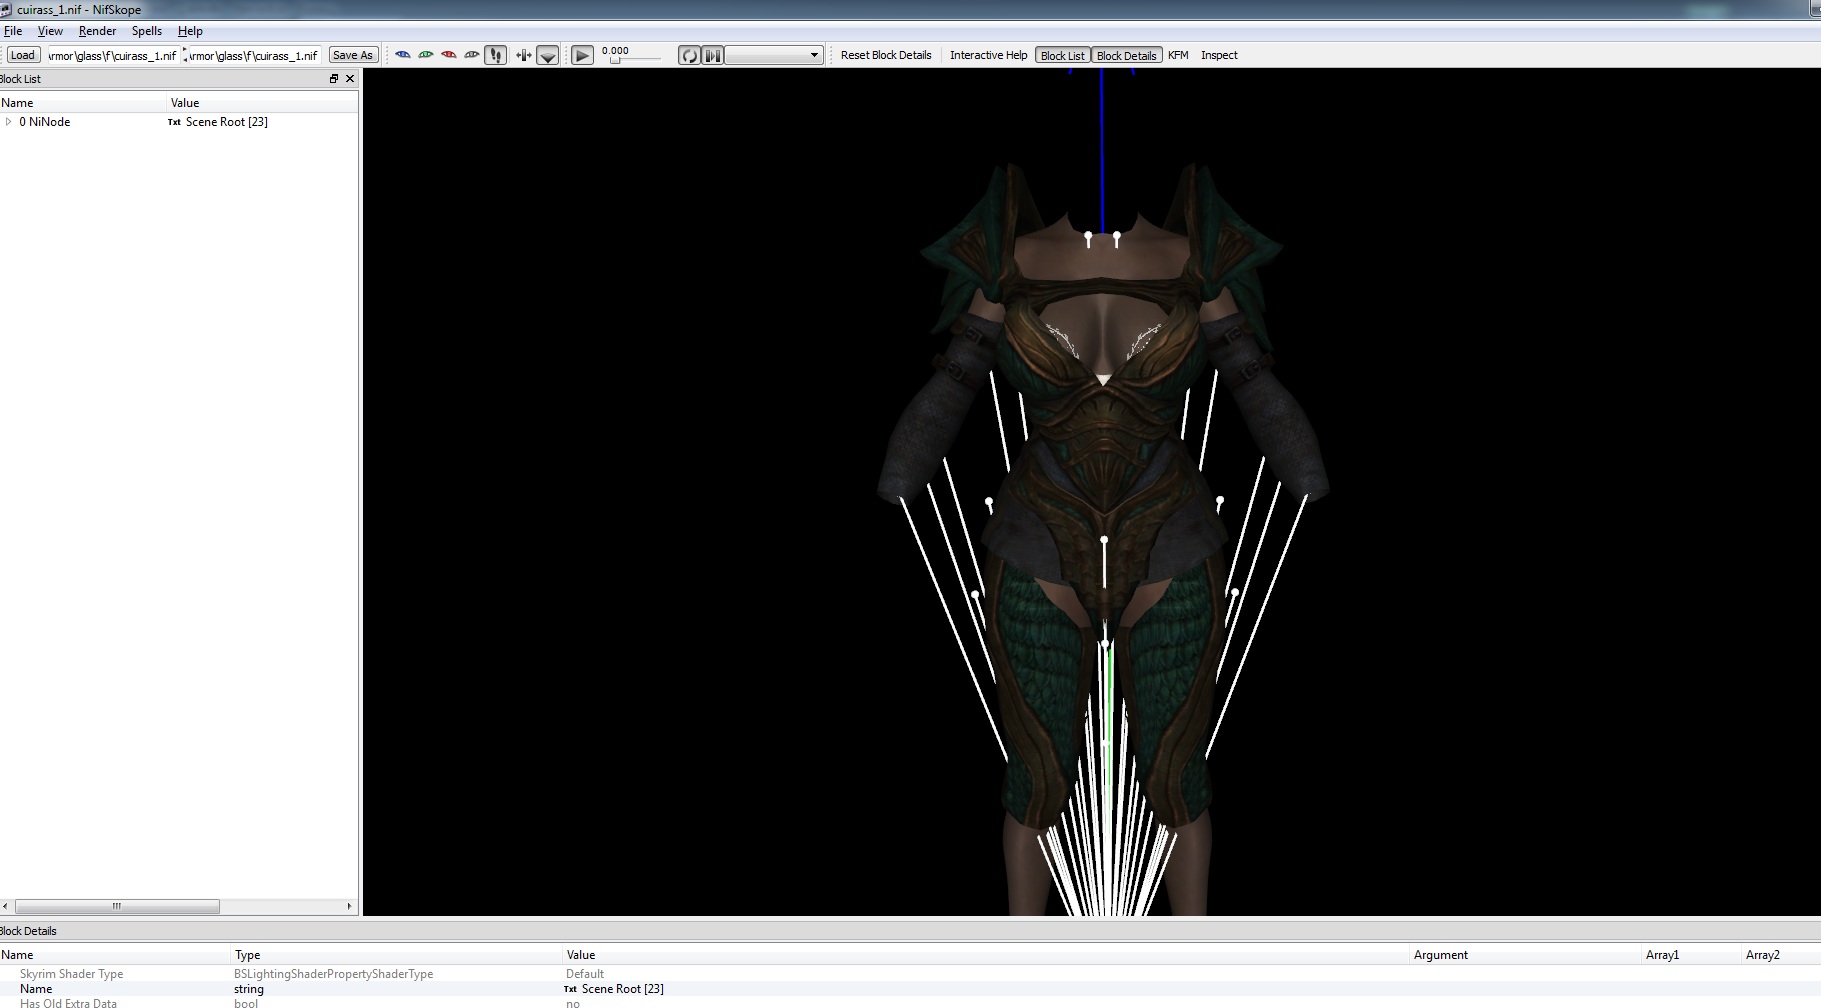Toggle the KFM panel
Viewport: 1821px width, 1008px height.
[x=1178, y=55]
